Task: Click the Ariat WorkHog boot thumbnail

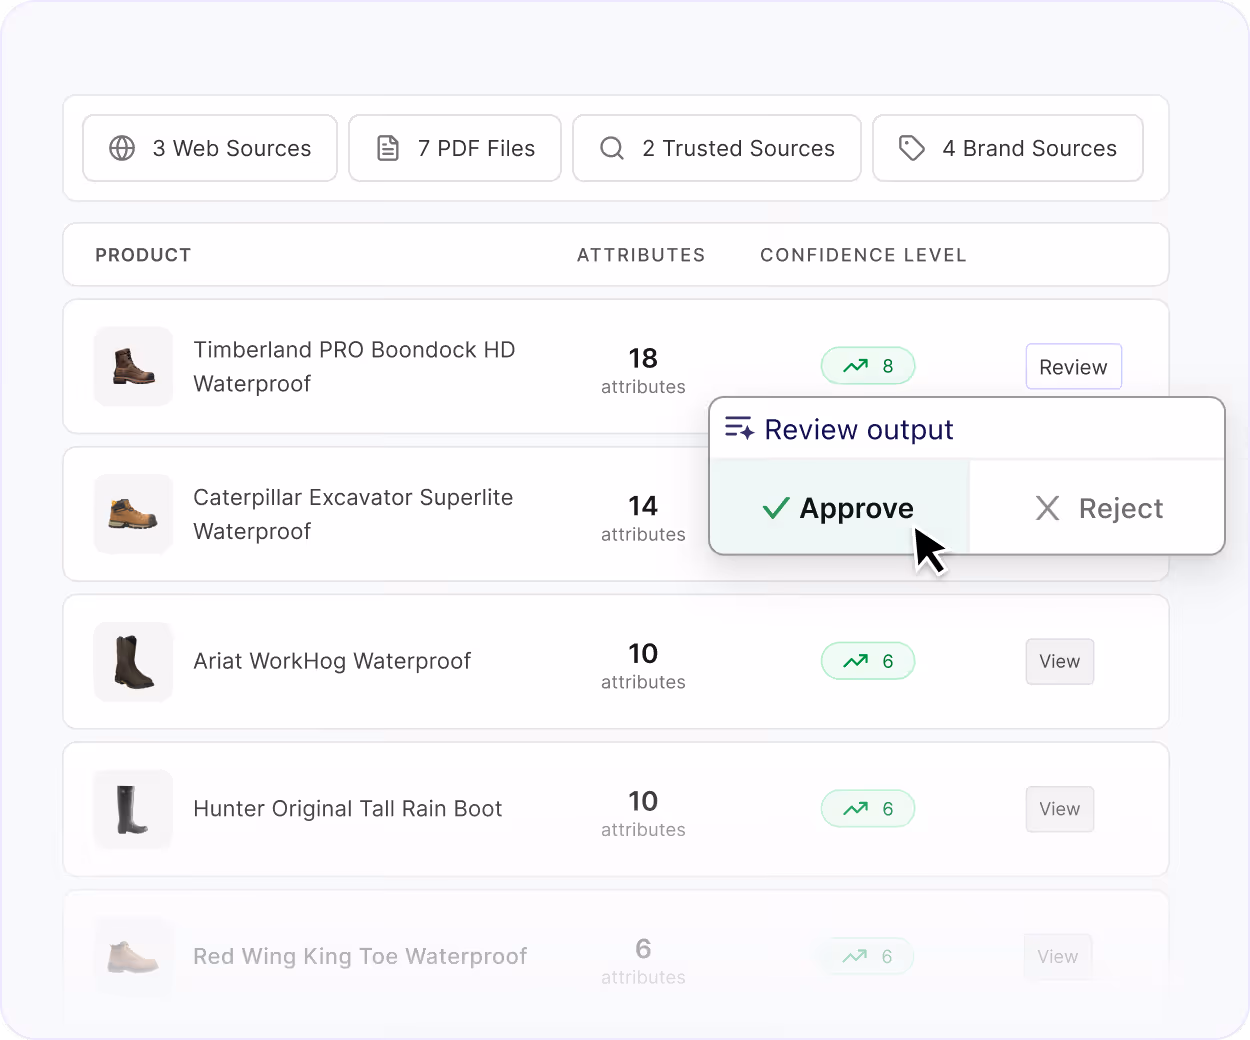Action: [x=133, y=661]
